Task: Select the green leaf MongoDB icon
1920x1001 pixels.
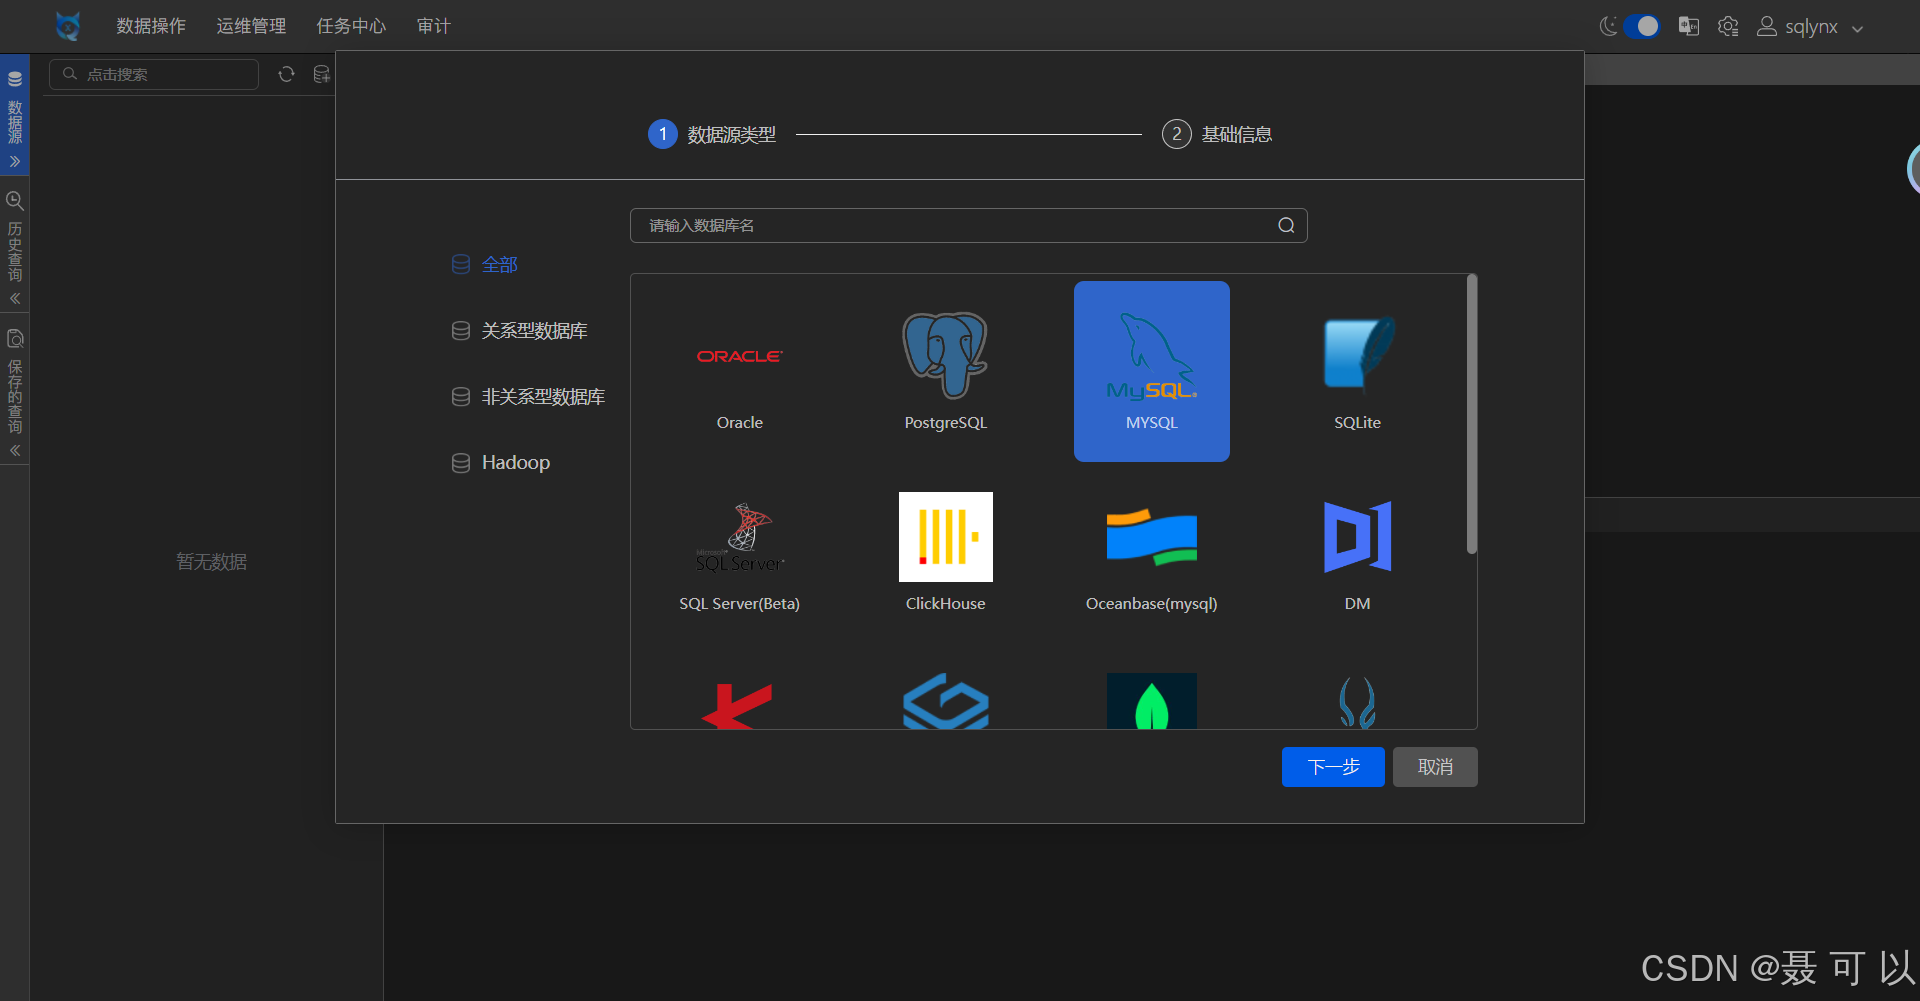Action: point(1152,702)
